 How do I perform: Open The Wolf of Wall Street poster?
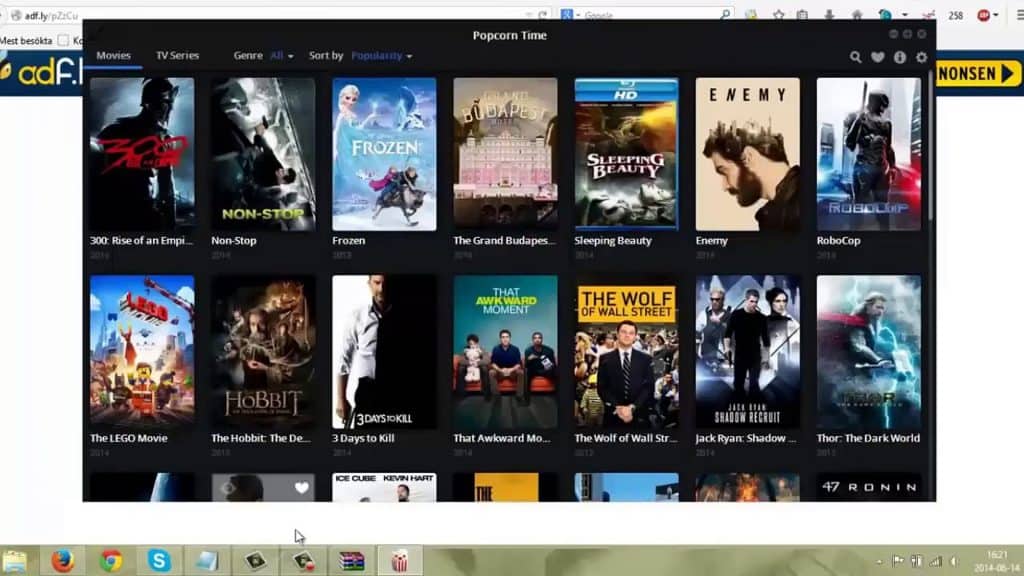(626, 351)
